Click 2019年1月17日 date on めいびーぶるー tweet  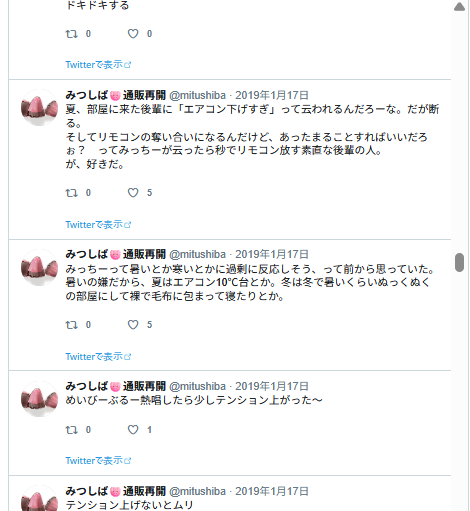tap(272, 386)
